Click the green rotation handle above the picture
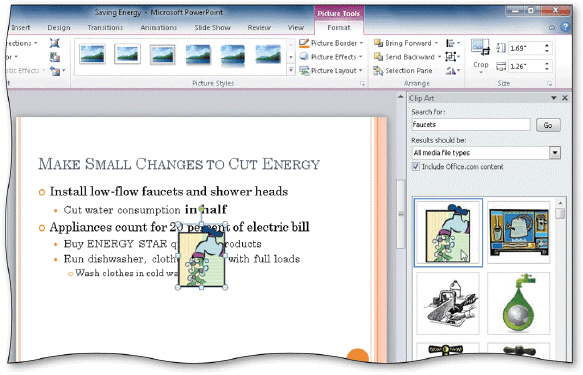The image size is (583, 375). [x=202, y=209]
